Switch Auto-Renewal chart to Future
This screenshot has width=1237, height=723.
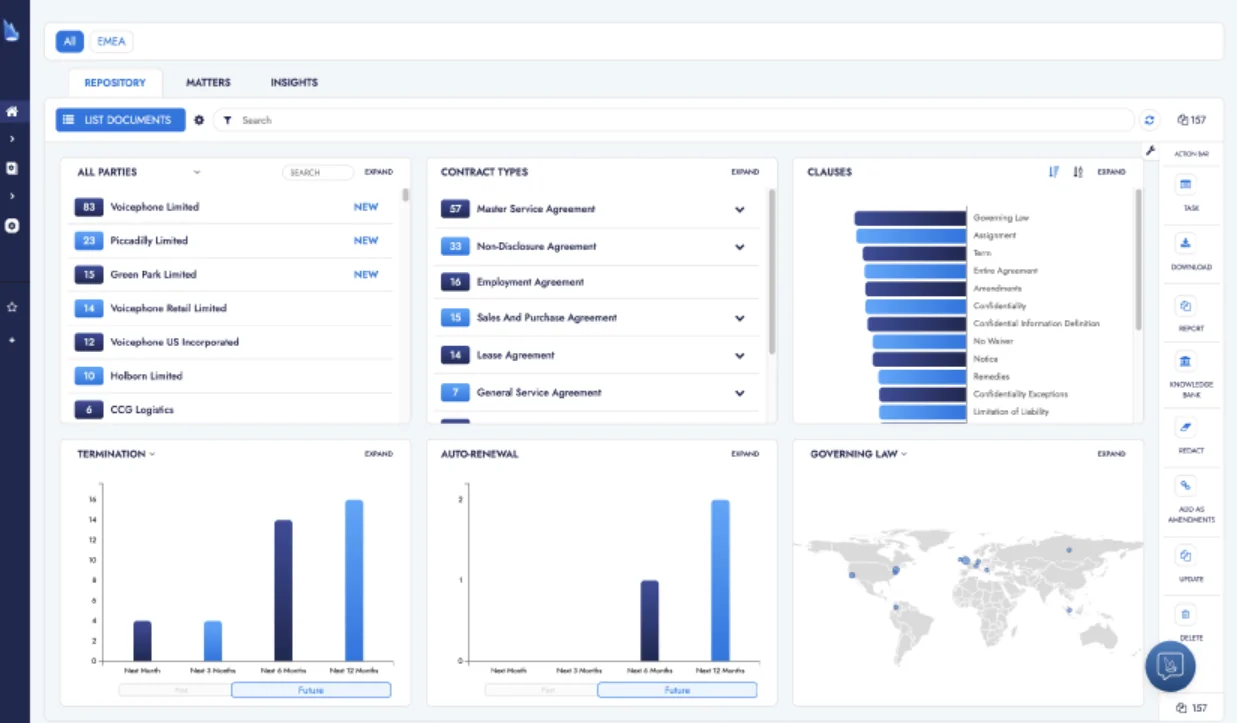coord(677,690)
